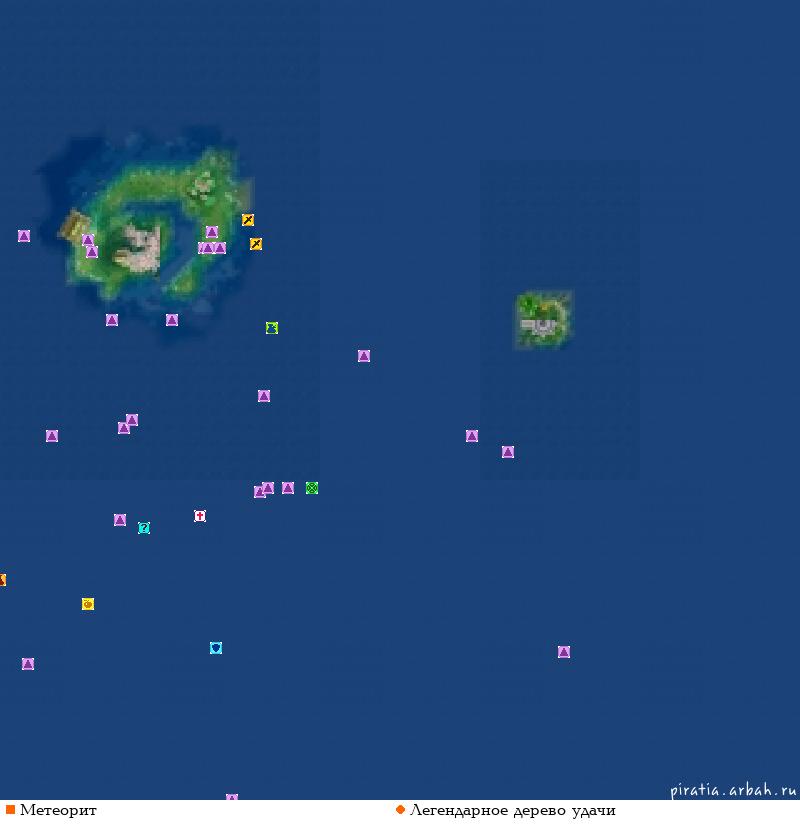Viewport: 800px width, 830px height.
Task: Select purple marker just left of question mark
Action: pos(120,520)
